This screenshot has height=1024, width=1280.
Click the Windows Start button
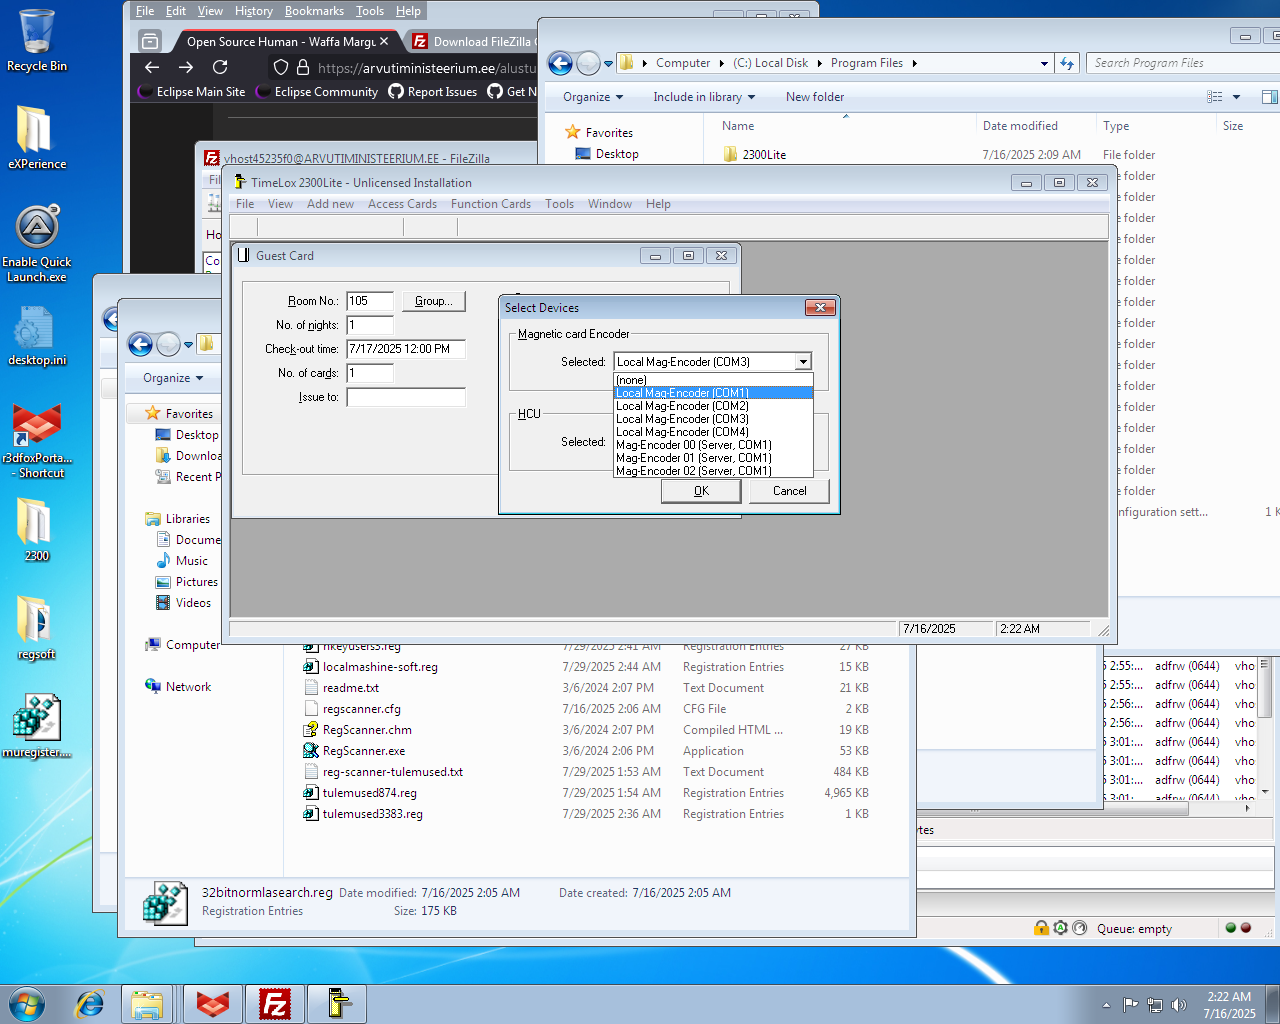(27, 1003)
